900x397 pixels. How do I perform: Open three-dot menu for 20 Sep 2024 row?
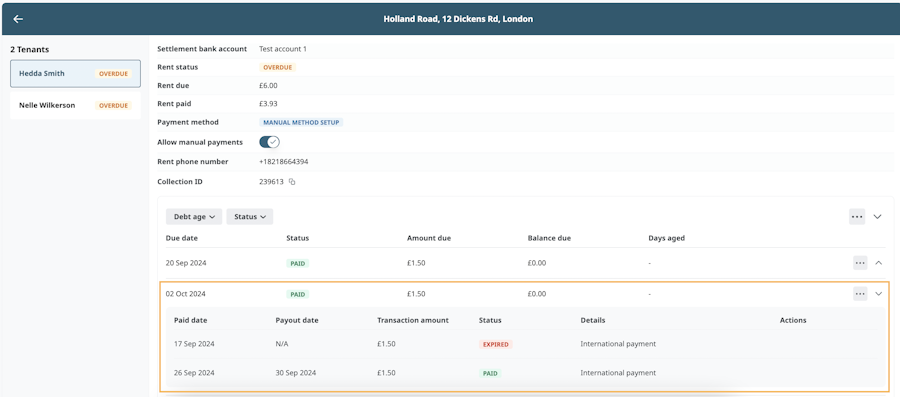coord(860,263)
